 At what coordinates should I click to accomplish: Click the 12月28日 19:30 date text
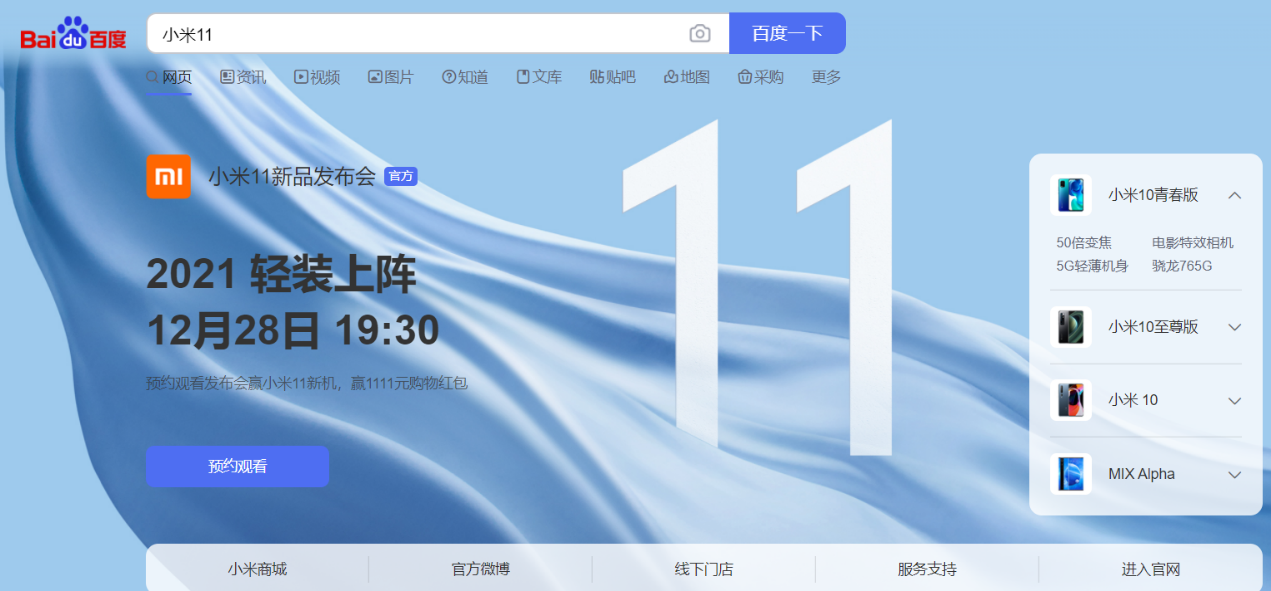click(293, 330)
